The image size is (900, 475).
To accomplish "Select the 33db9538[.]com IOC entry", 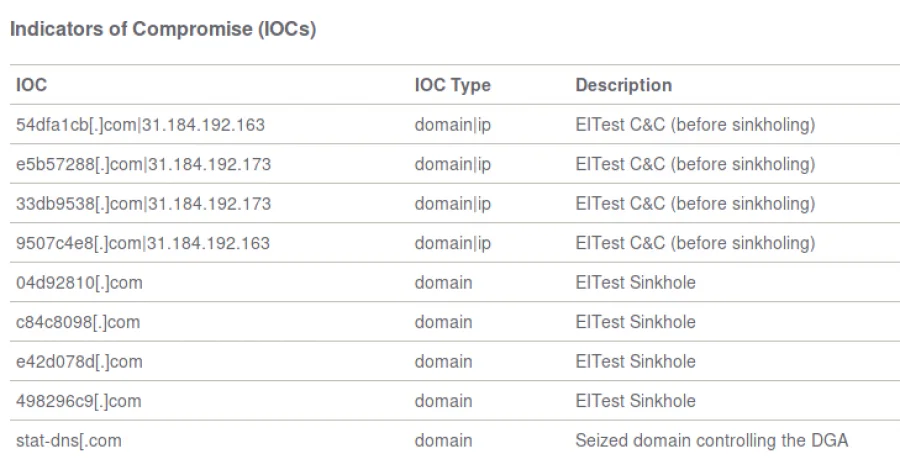I will tap(143, 204).
